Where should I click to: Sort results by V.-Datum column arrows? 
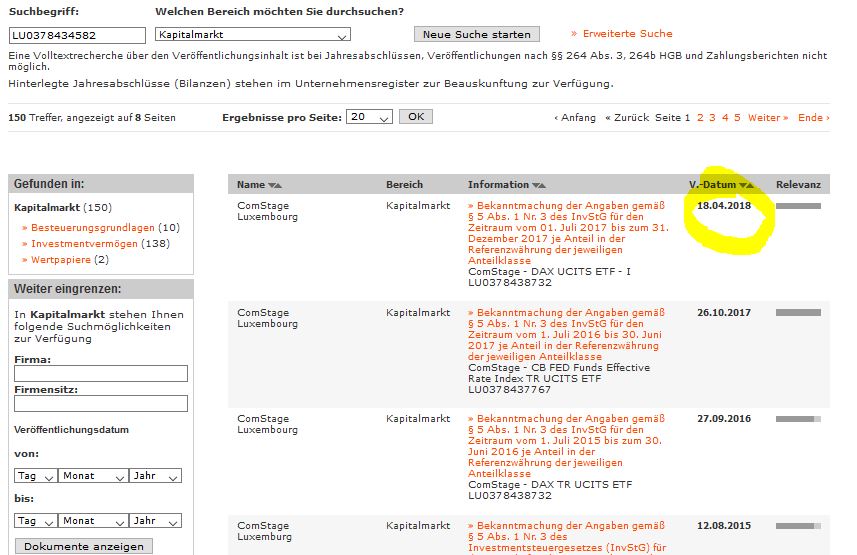coord(747,185)
